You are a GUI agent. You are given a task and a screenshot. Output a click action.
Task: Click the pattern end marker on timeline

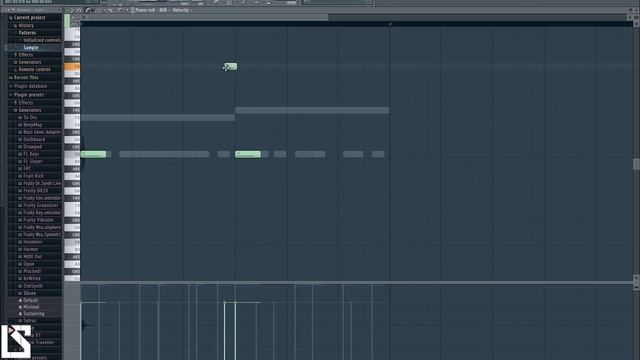pos(390,24)
